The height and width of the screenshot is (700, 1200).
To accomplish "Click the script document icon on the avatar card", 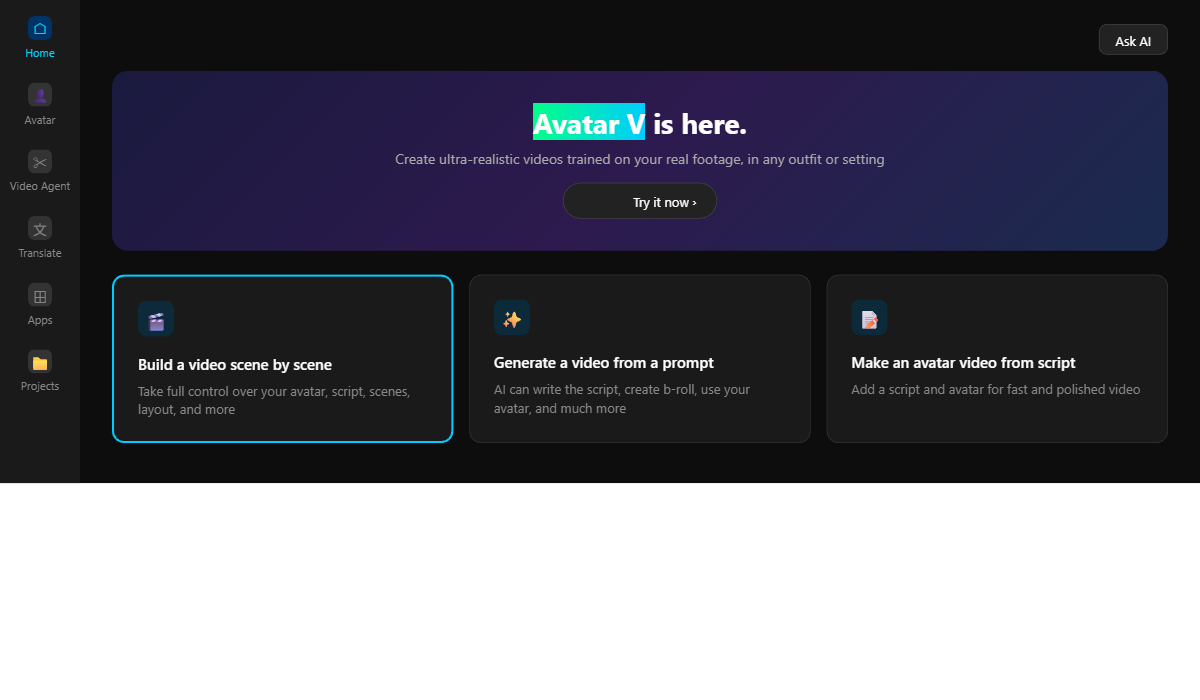I will tap(869, 318).
